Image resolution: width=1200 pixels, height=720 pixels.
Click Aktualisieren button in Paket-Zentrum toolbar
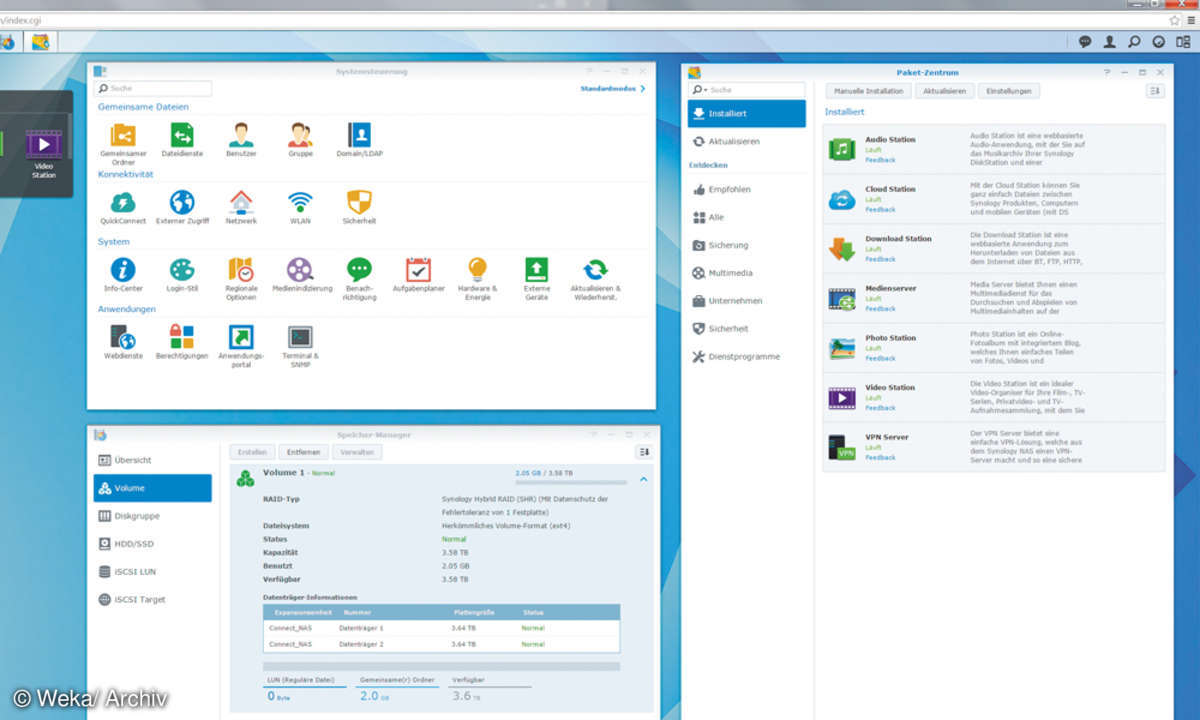coord(944,91)
